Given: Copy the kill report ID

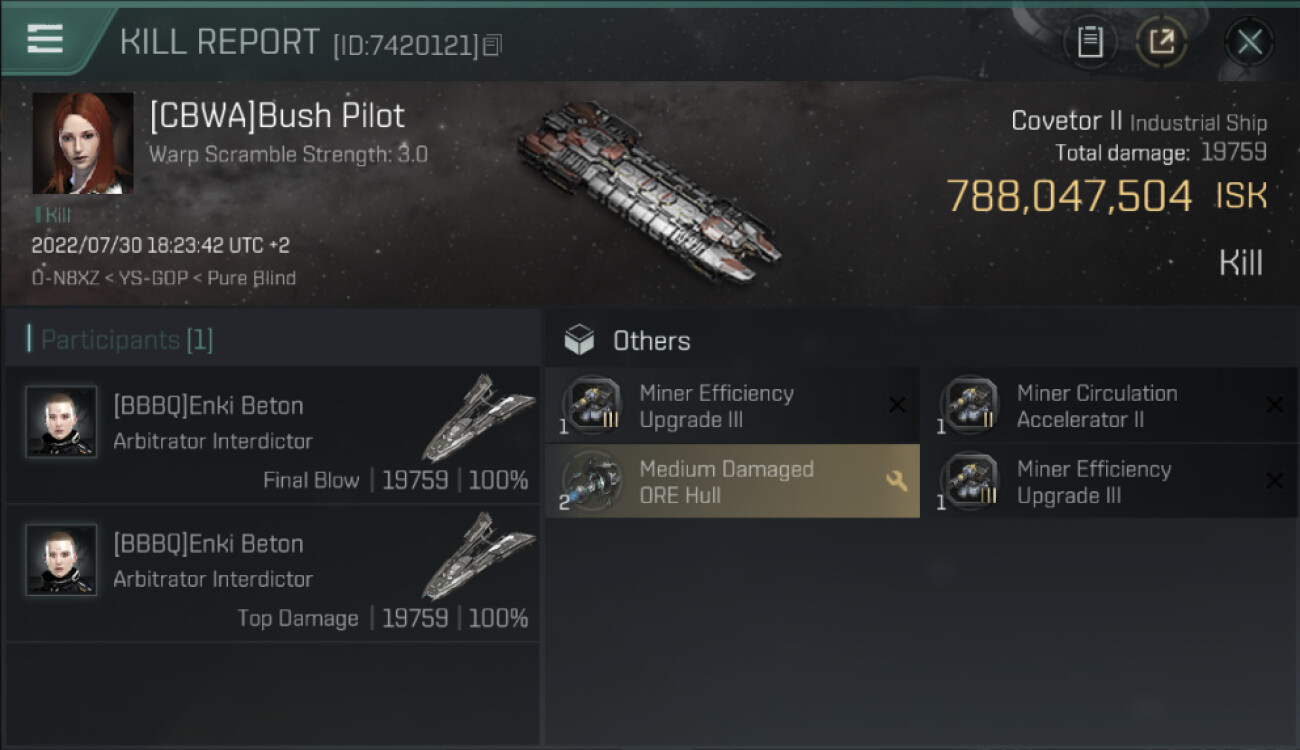Looking at the screenshot, I should click(x=491, y=45).
